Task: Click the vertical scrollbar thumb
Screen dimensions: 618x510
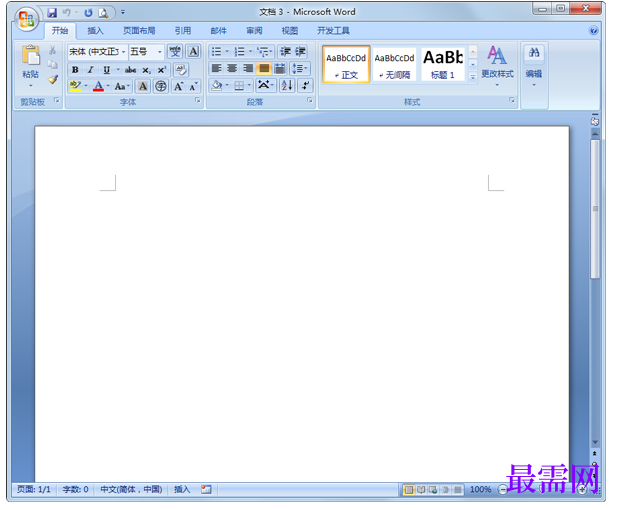Action: (595, 209)
